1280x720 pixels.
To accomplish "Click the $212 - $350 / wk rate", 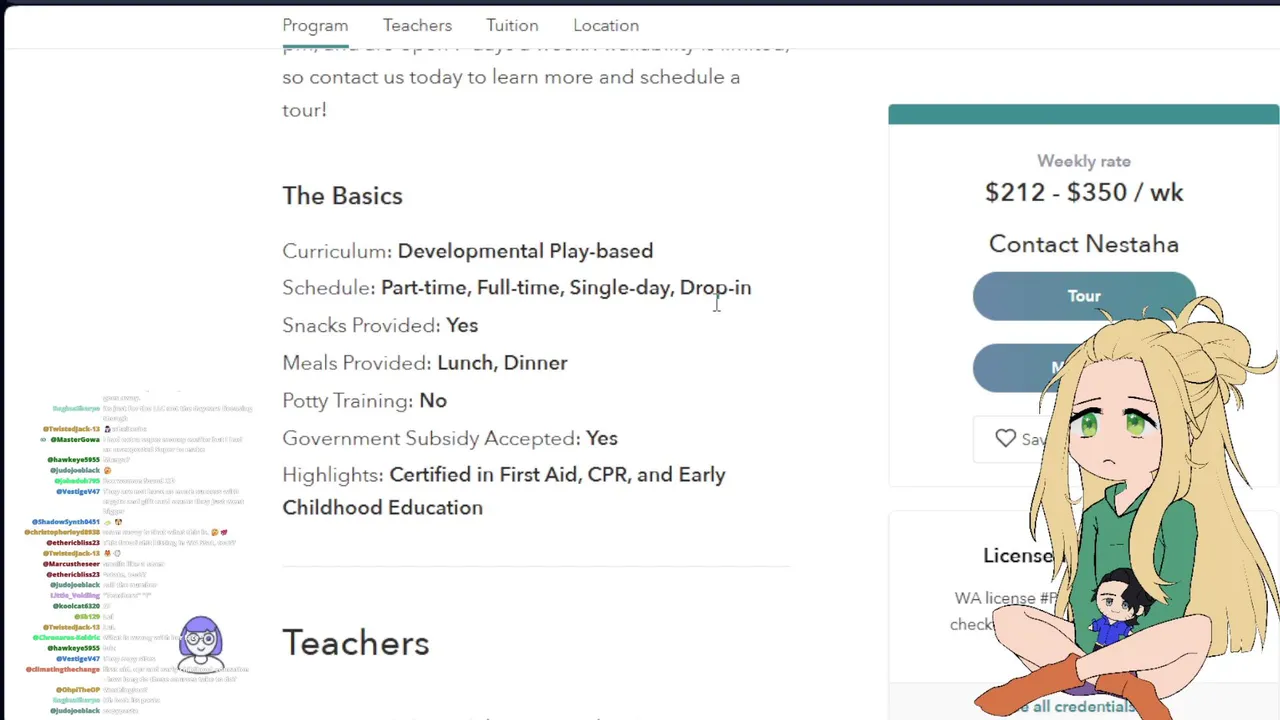I will coord(1084,192).
